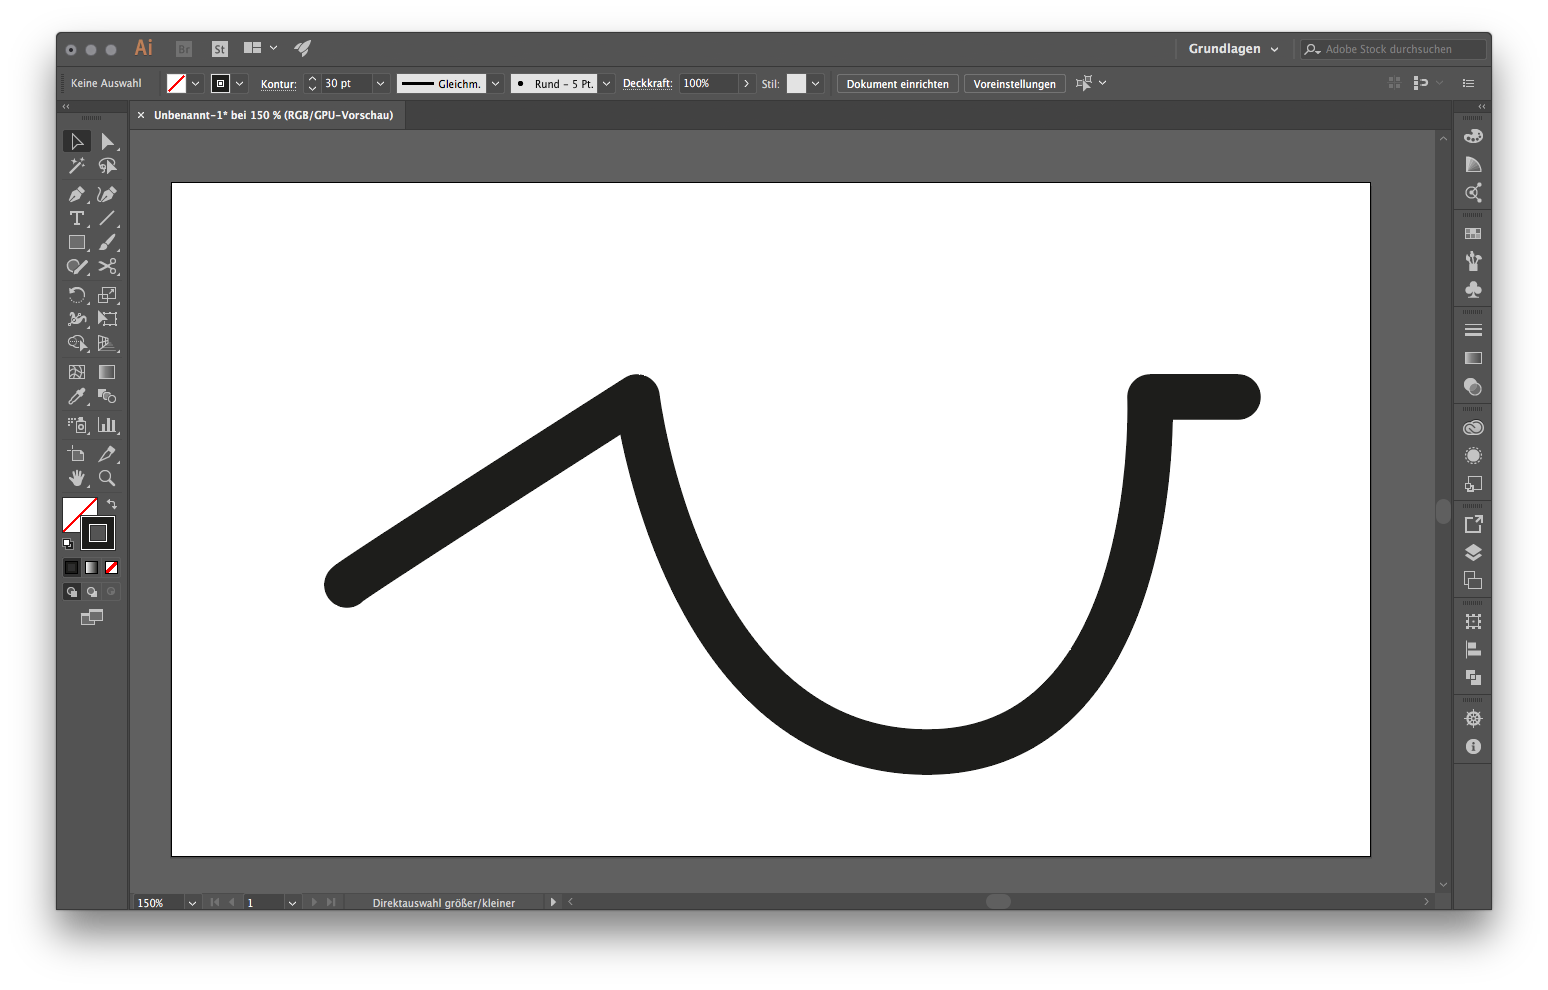This screenshot has width=1548, height=990.
Task: Activate the Zoom tool
Action: click(107, 478)
